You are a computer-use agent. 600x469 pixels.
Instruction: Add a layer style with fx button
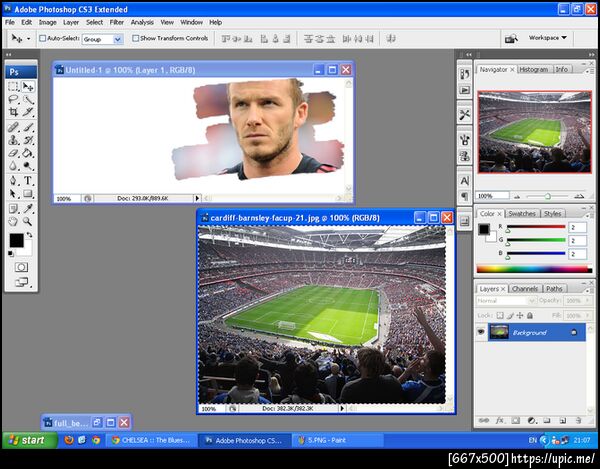pyautogui.click(x=500, y=420)
